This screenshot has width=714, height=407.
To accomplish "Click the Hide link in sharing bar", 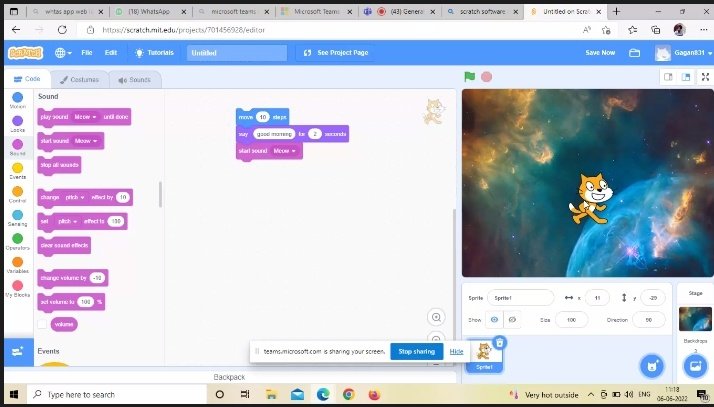I will coord(456,351).
